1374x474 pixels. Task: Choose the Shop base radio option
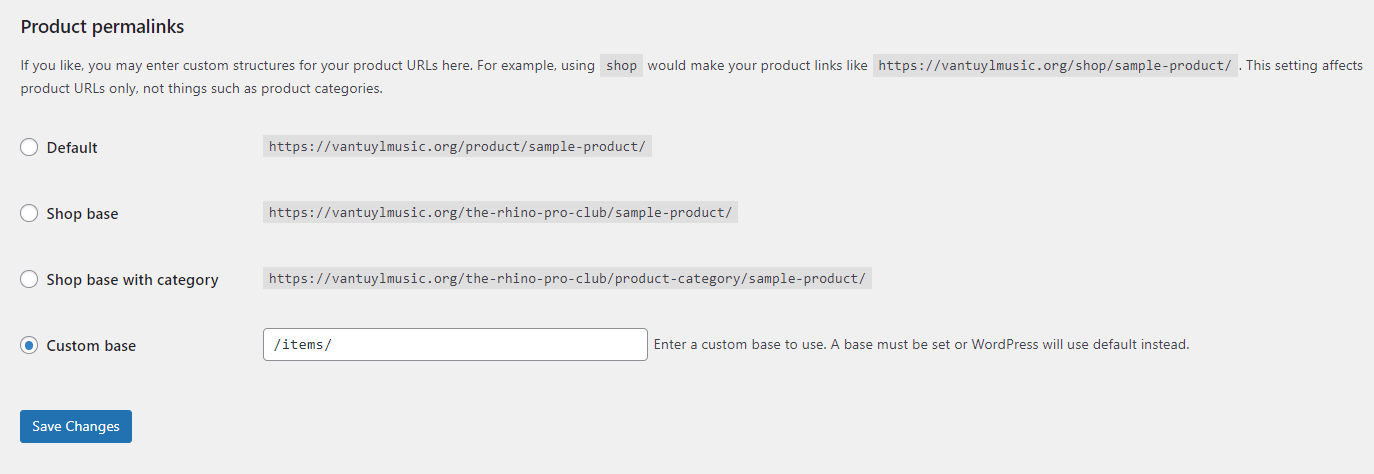pyautogui.click(x=29, y=213)
